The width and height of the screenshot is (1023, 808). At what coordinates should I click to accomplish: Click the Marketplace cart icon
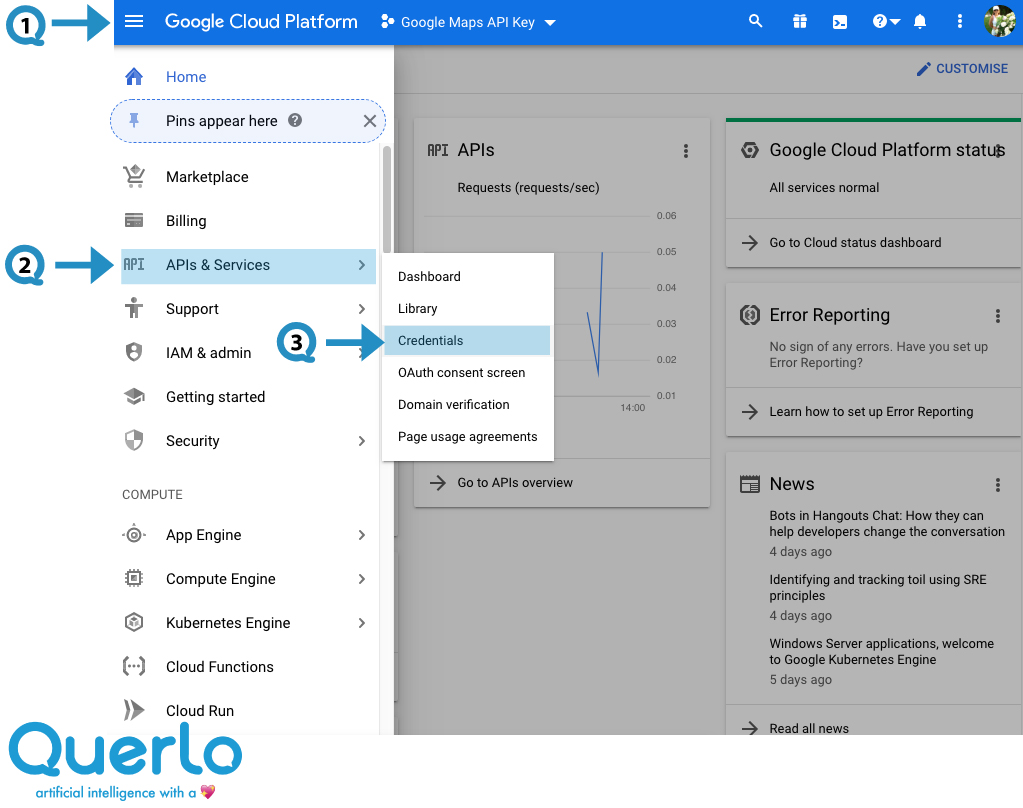point(134,176)
